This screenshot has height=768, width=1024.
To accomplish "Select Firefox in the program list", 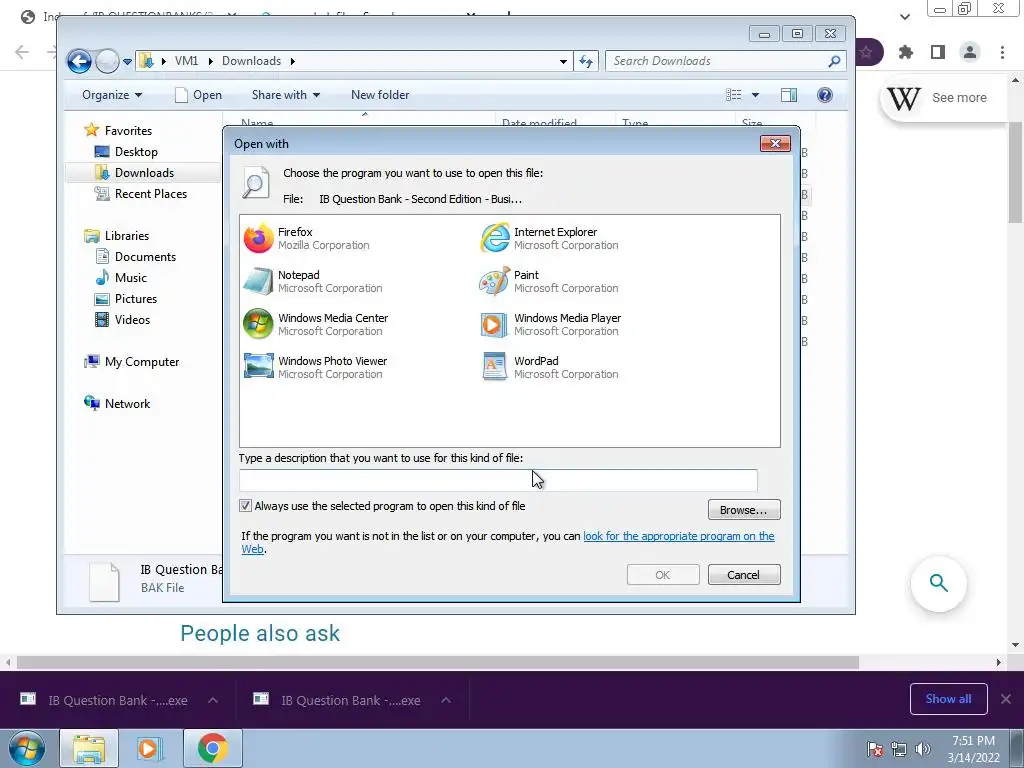I will tap(307, 238).
